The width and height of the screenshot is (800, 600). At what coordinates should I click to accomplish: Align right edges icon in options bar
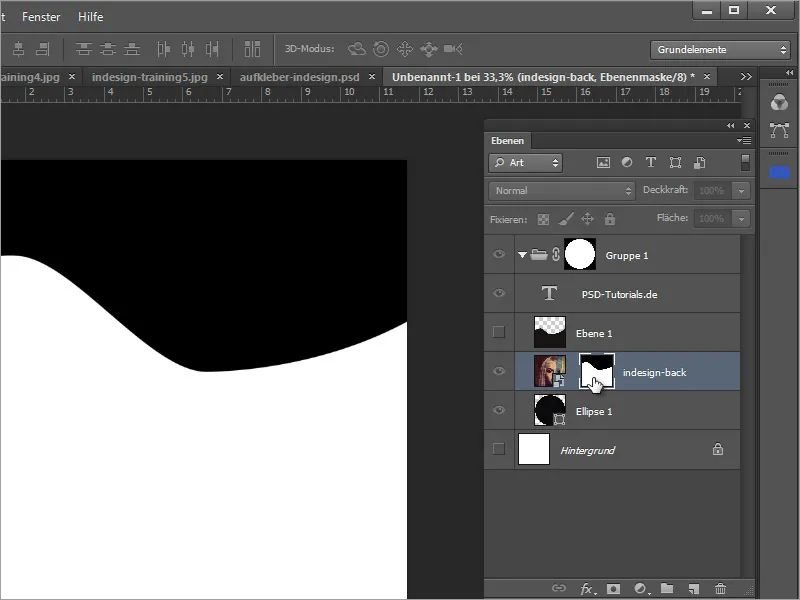coord(43,49)
